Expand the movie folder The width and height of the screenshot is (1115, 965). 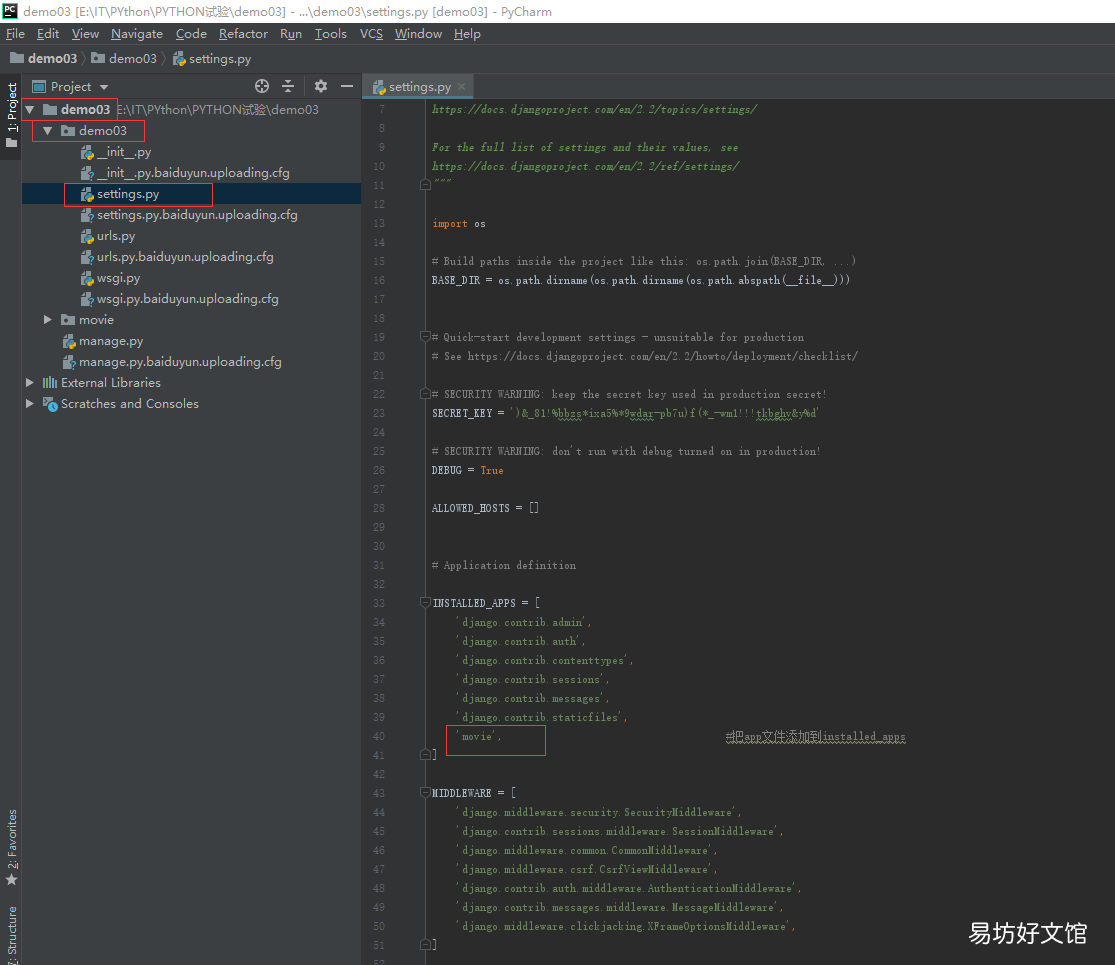[48, 320]
